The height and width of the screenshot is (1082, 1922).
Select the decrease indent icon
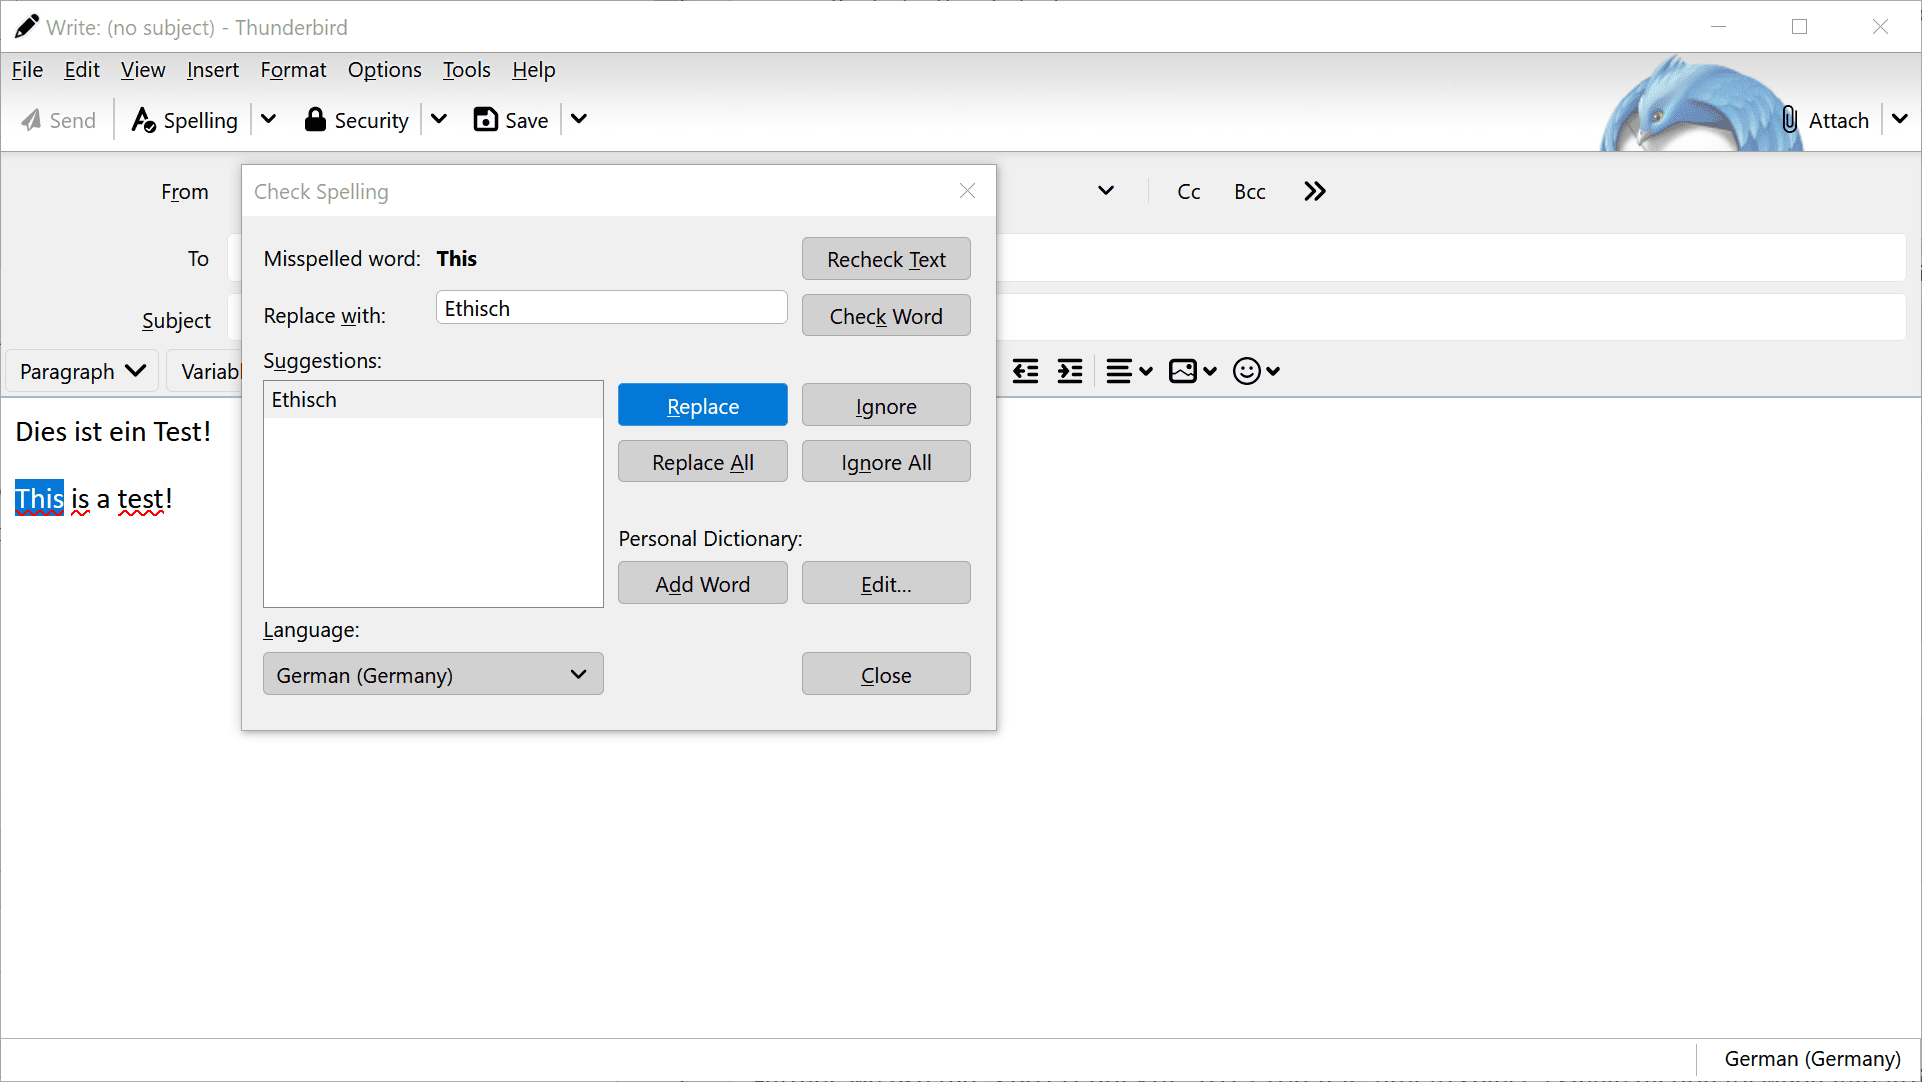(1025, 371)
